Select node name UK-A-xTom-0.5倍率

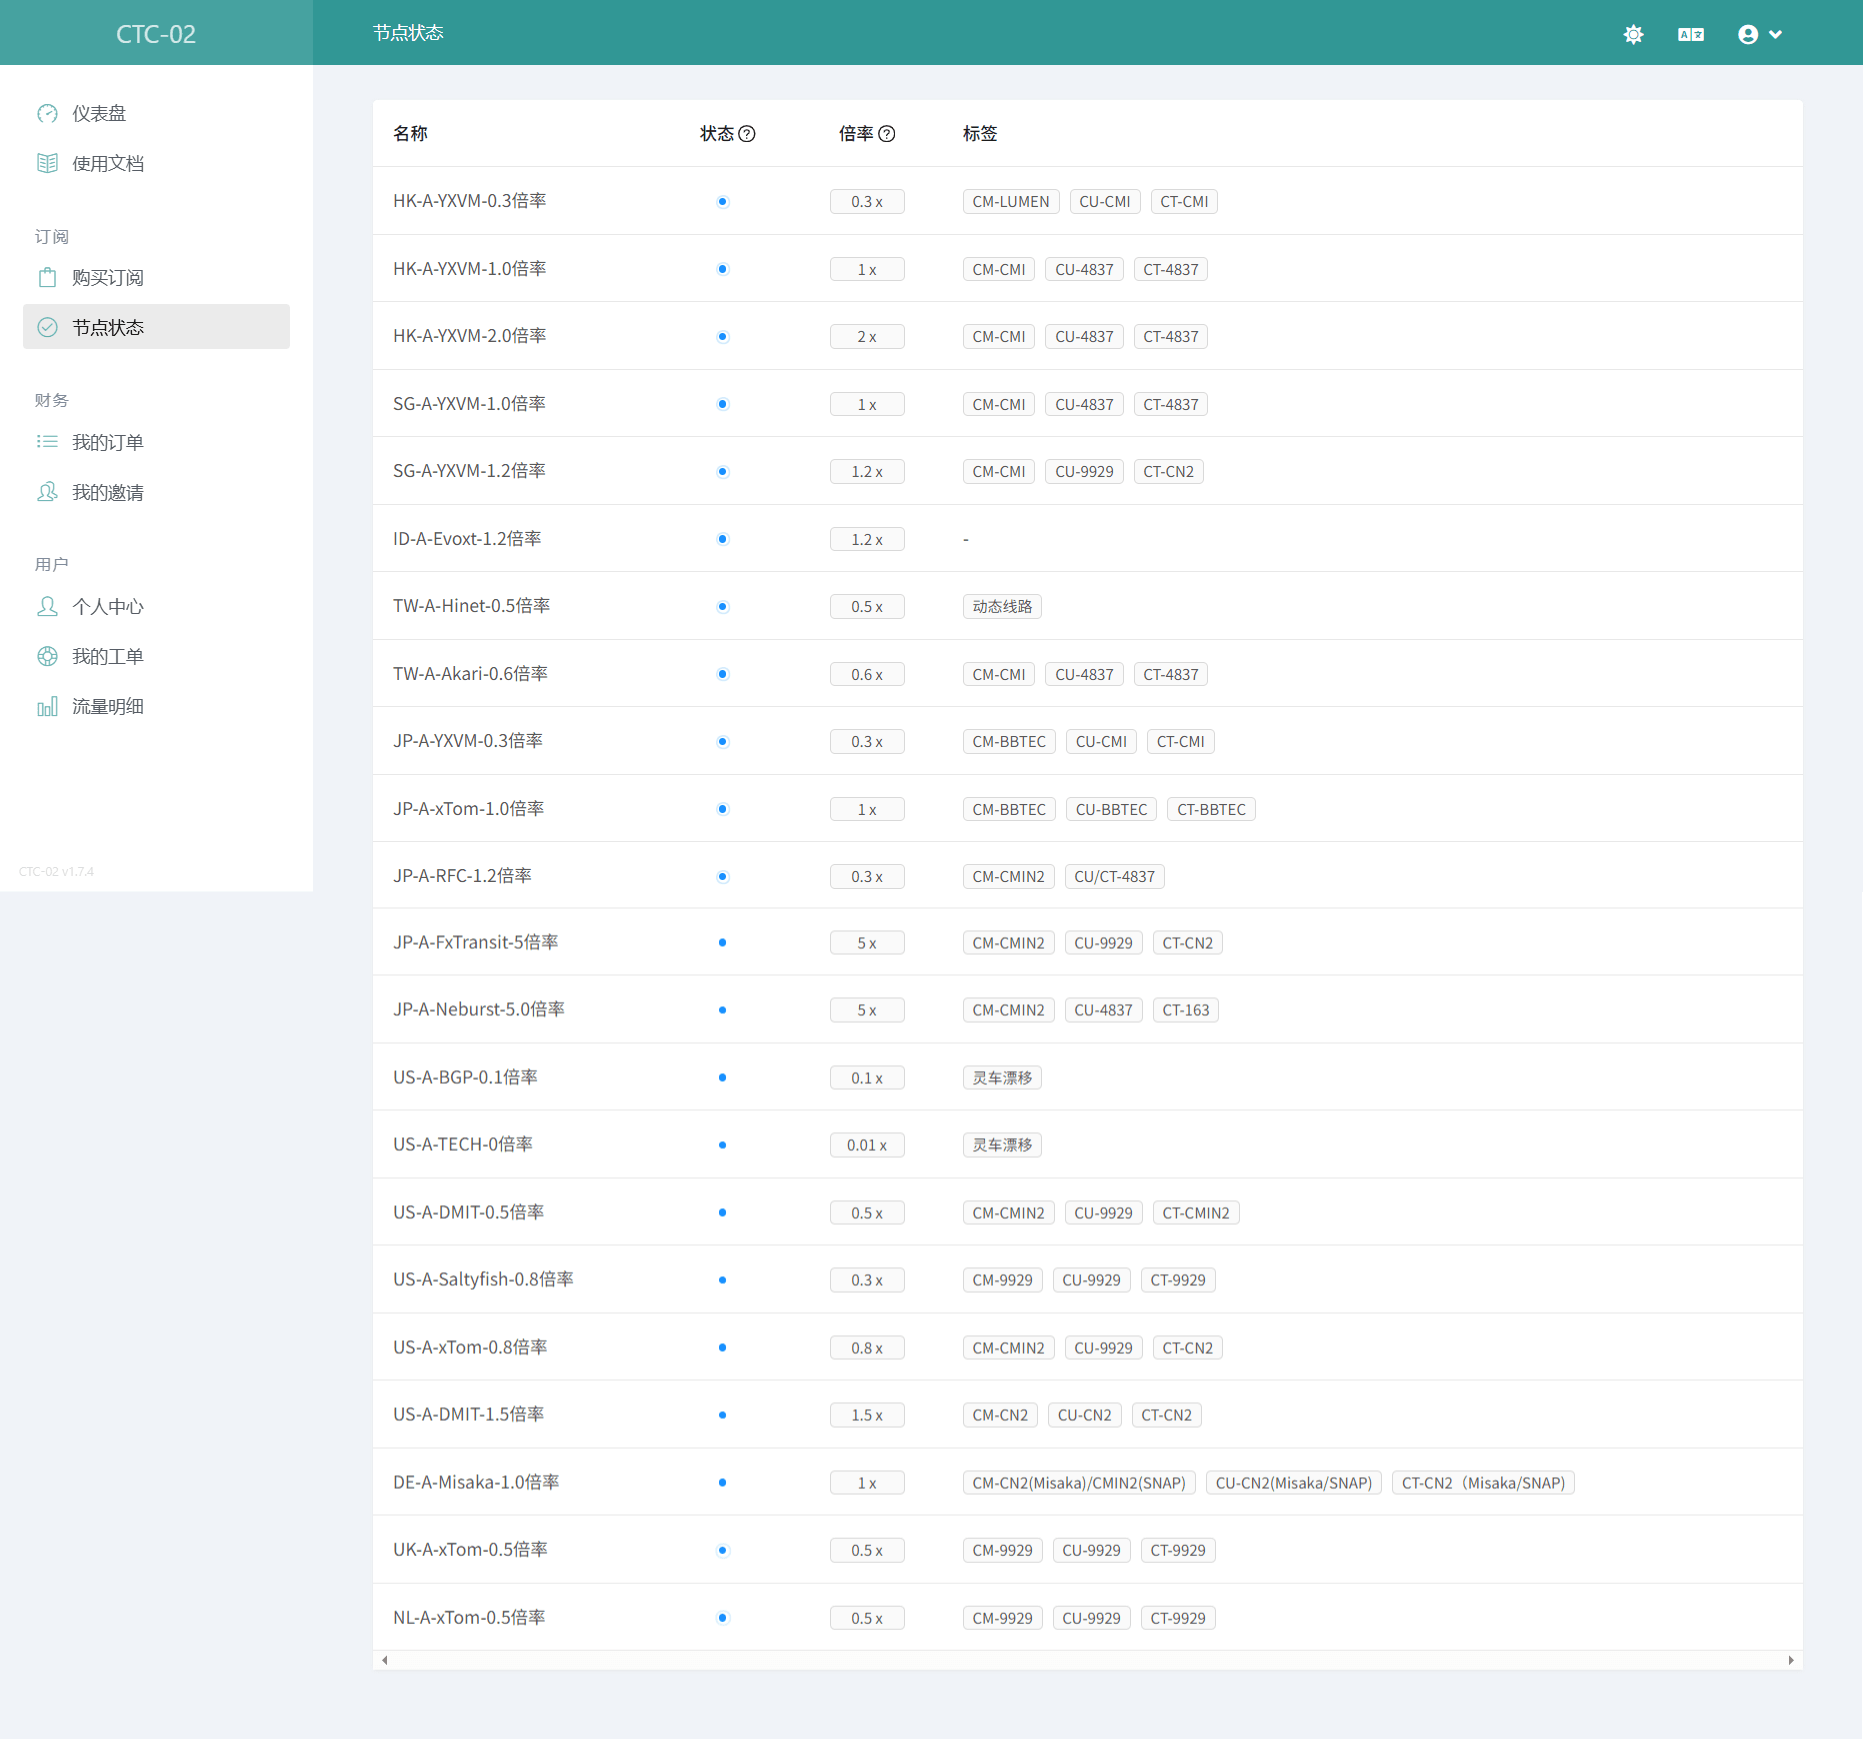[x=470, y=1549]
